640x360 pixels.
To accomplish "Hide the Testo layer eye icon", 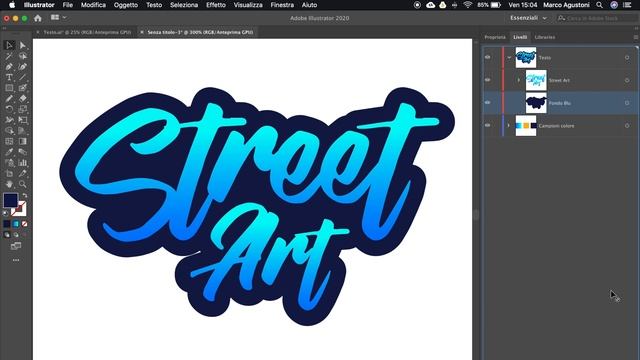I will pos(488,58).
